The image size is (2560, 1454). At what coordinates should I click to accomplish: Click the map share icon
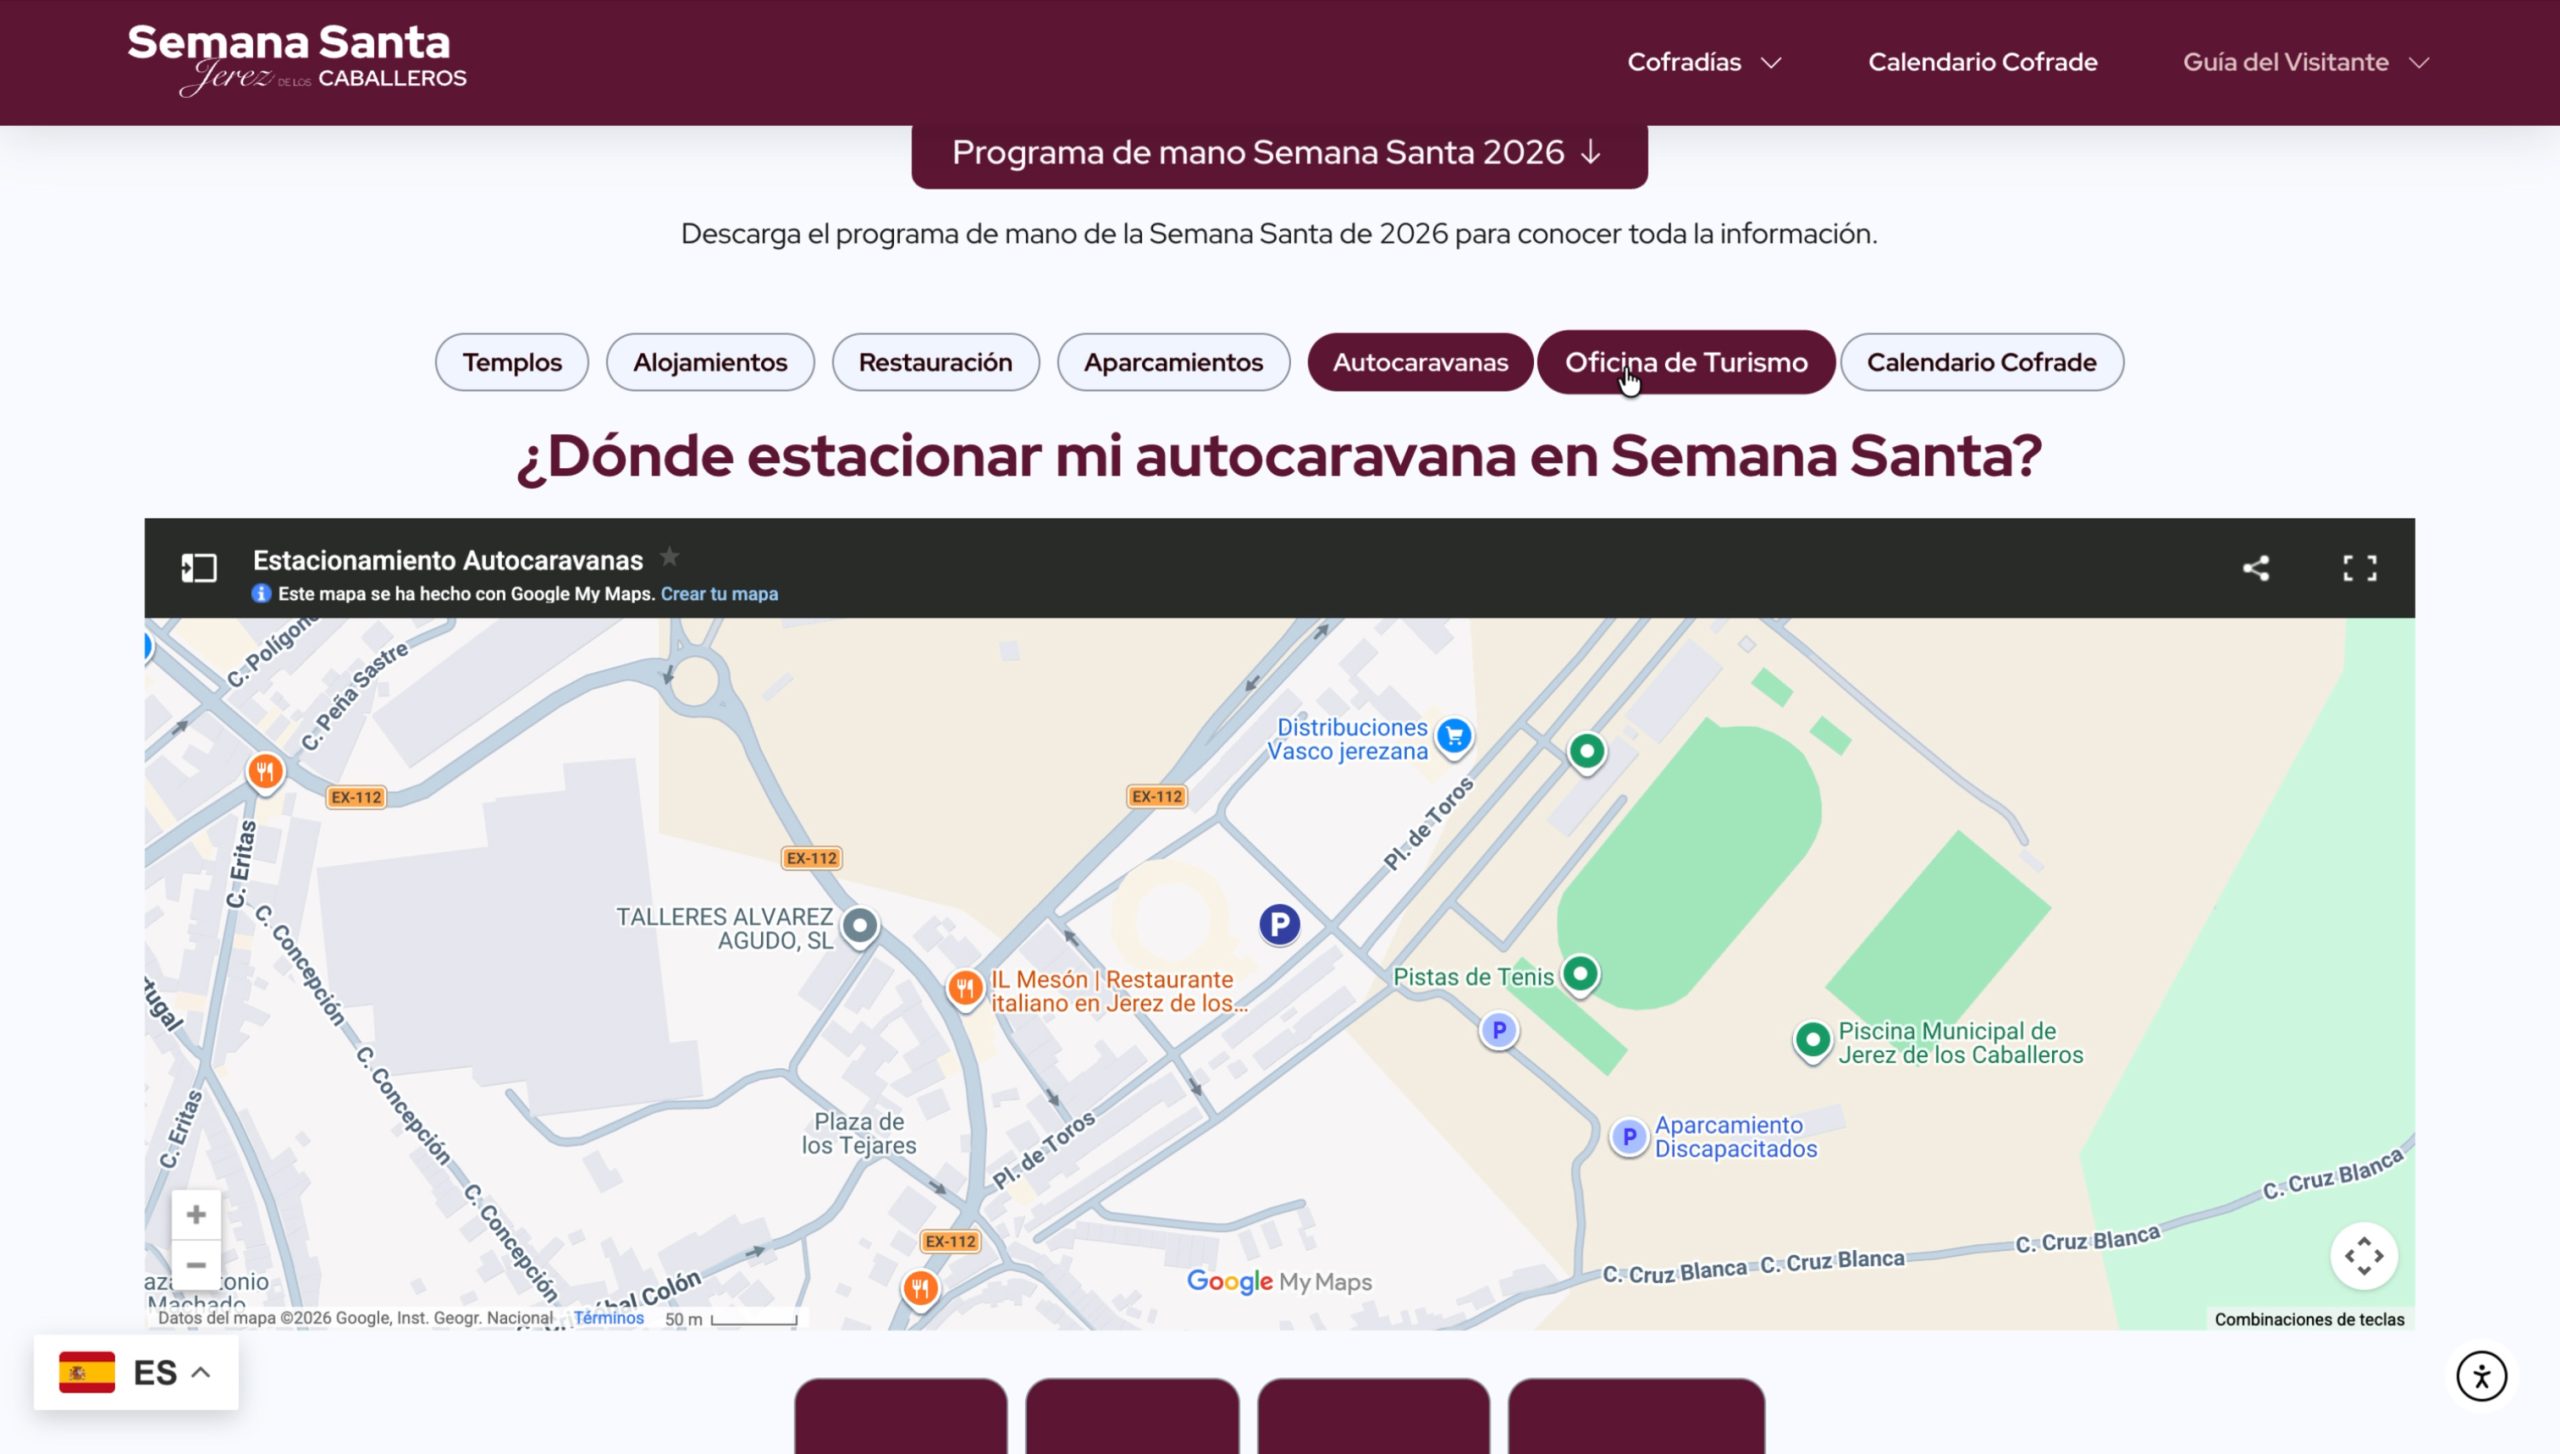coord(2256,568)
